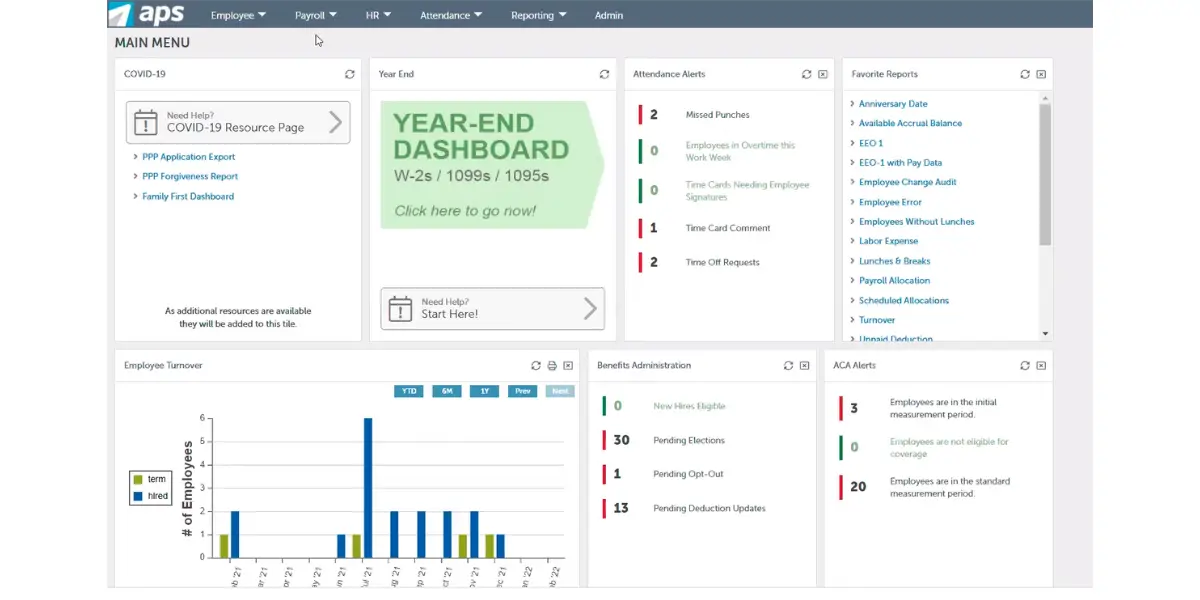Open the PPP Forgiveness Report link
Viewport: 1200px width, 600px height.
(x=190, y=176)
